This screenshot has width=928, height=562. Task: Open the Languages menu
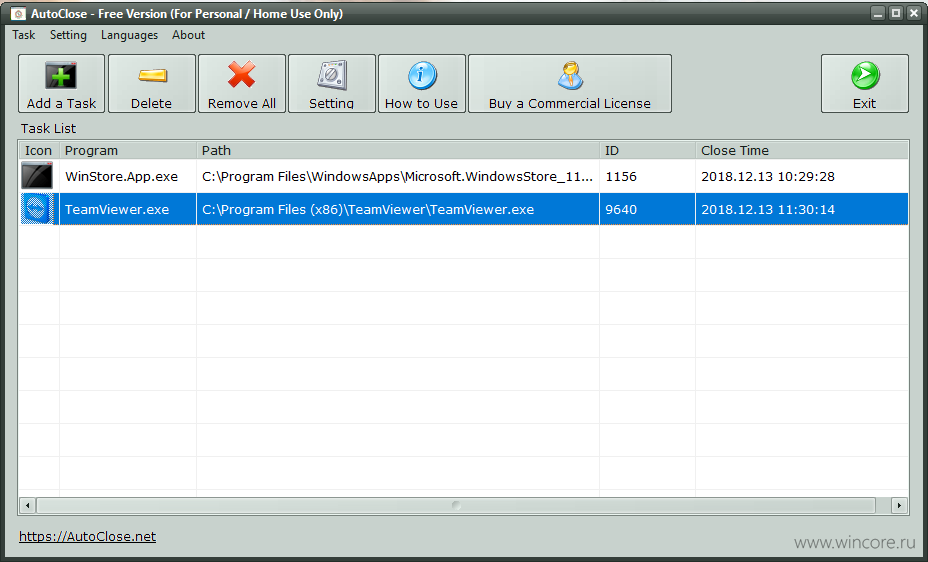129,35
